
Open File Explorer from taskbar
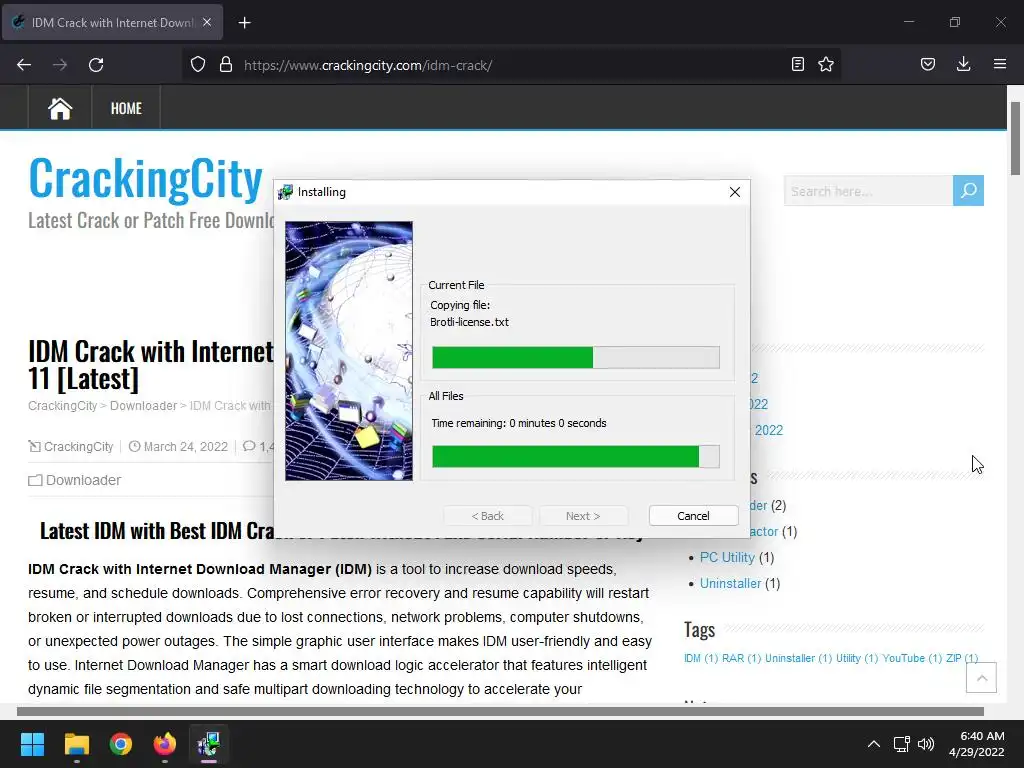coord(76,744)
